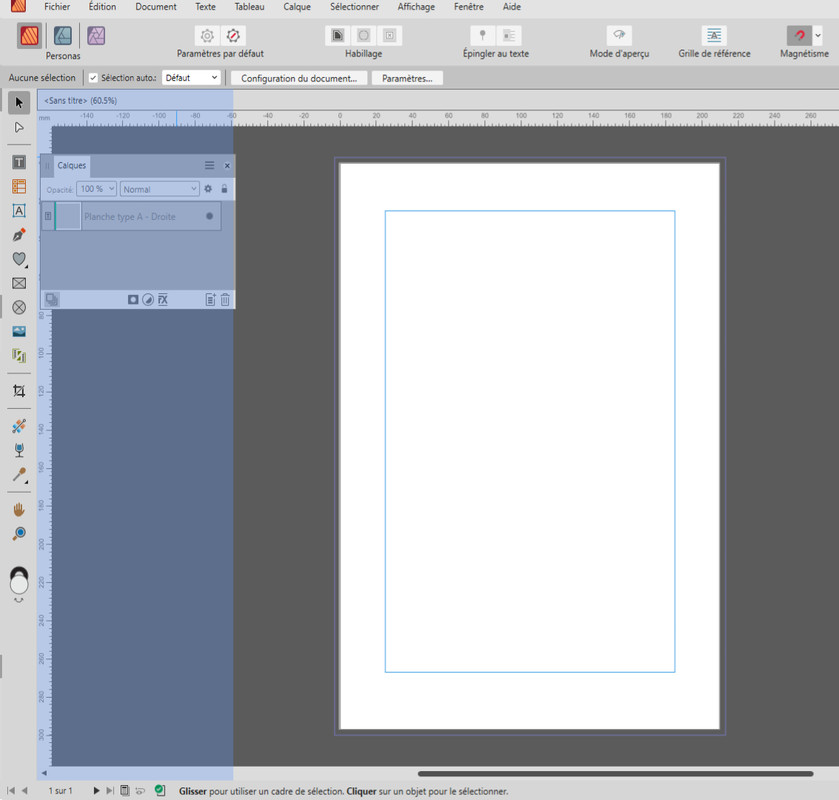This screenshot has height=800, width=839.
Task: Select the Frame Text tool
Action: click(19, 162)
